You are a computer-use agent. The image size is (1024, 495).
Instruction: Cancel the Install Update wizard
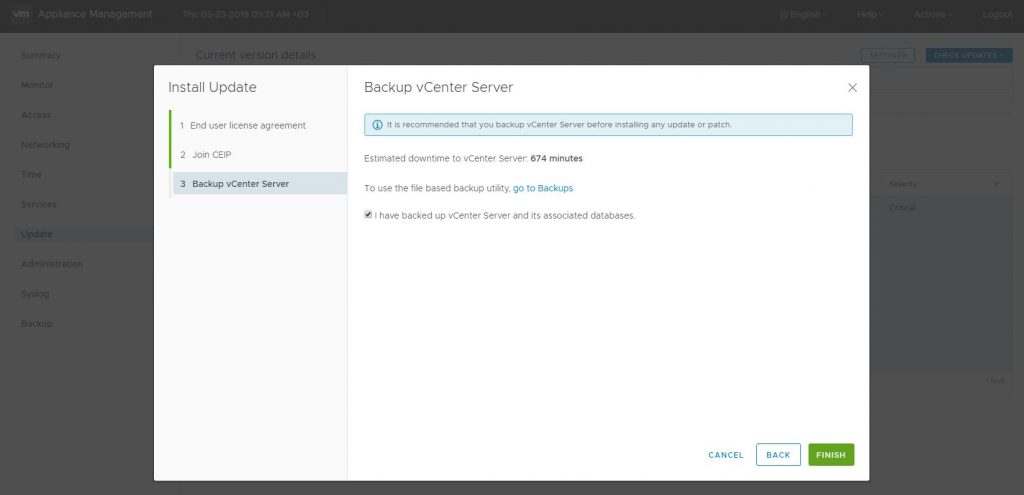point(726,455)
